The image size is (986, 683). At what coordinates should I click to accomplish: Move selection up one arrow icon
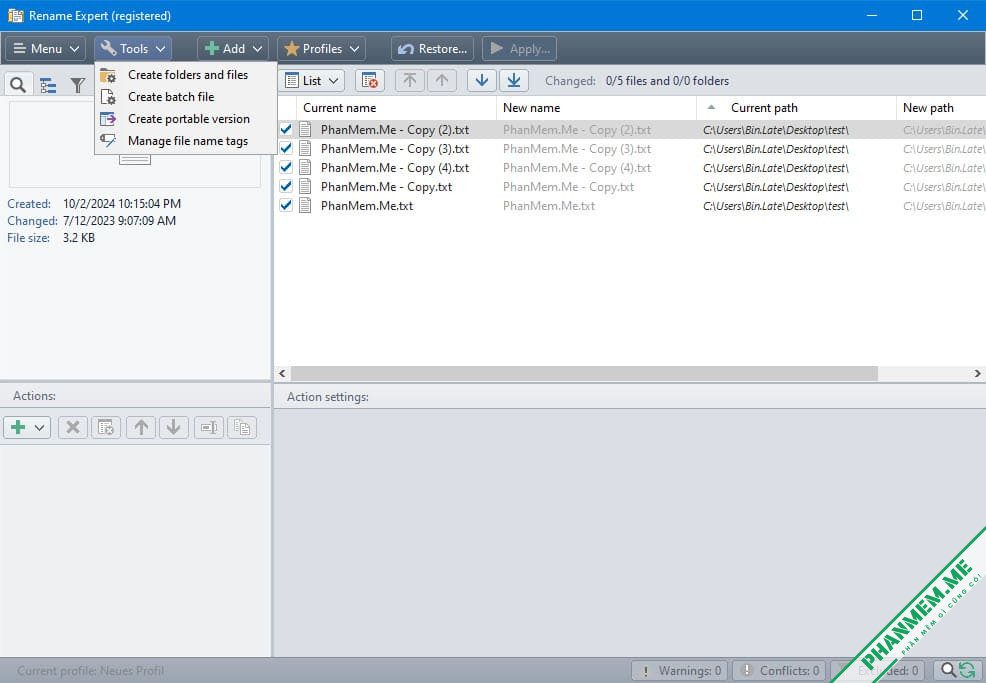(x=442, y=81)
